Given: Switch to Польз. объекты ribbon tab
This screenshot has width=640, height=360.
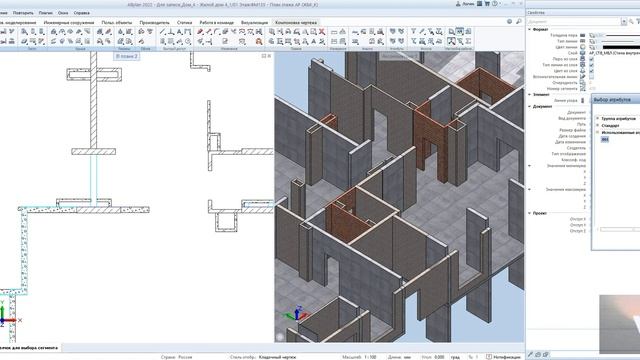Looking at the screenshot, I should (x=117, y=22).
